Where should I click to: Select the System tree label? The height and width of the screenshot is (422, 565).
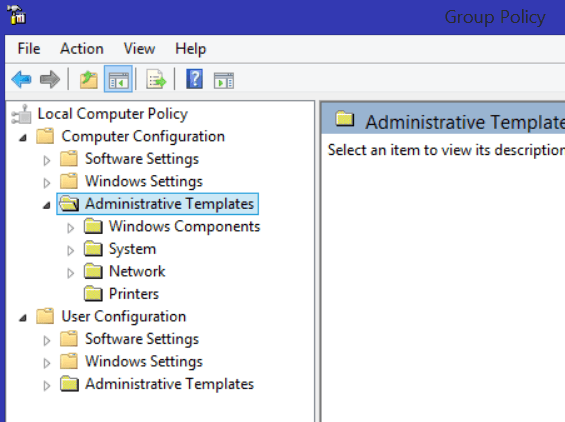click(x=132, y=249)
